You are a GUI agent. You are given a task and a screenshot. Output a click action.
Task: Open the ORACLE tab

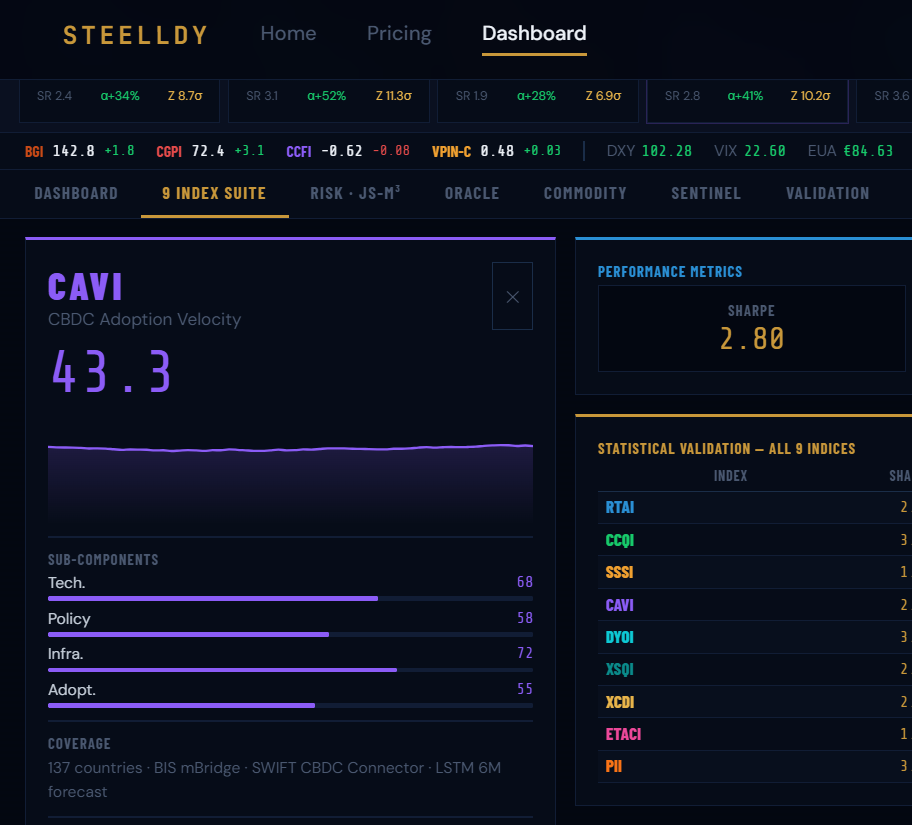coord(472,194)
